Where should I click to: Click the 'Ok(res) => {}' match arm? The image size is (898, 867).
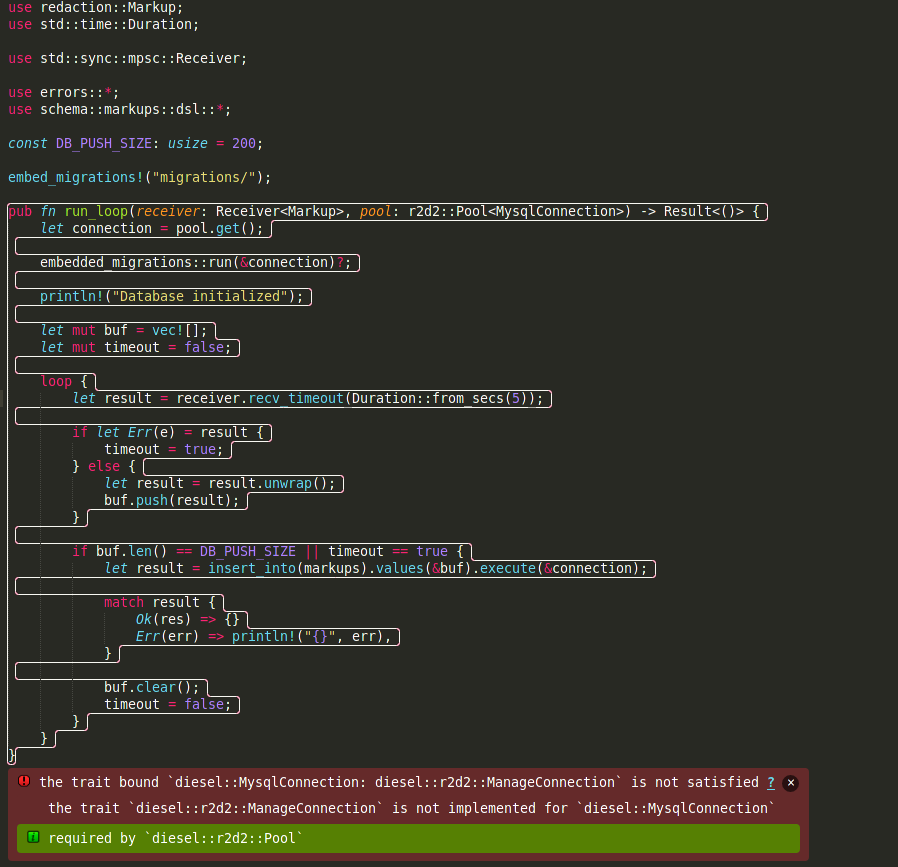[x=188, y=620]
